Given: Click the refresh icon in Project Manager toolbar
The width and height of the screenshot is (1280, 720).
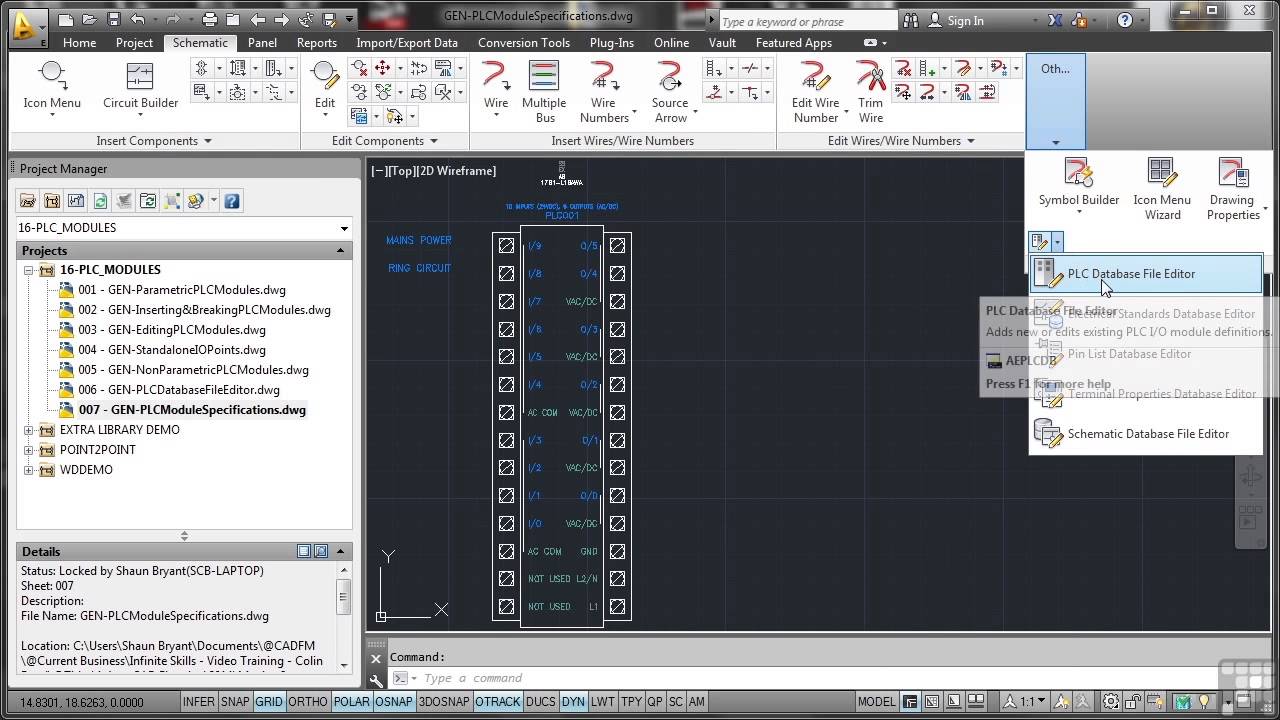Looking at the screenshot, I should click(x=100, y=201).
